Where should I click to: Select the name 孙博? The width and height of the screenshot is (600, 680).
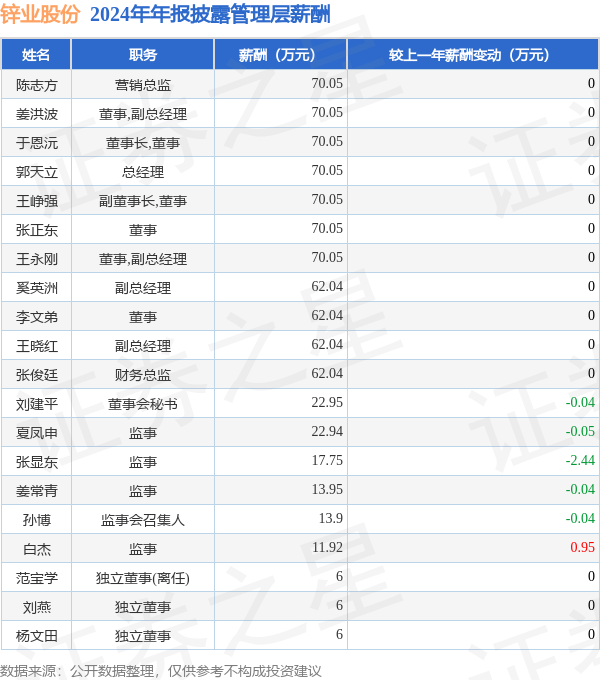click(x=37, y=520)
